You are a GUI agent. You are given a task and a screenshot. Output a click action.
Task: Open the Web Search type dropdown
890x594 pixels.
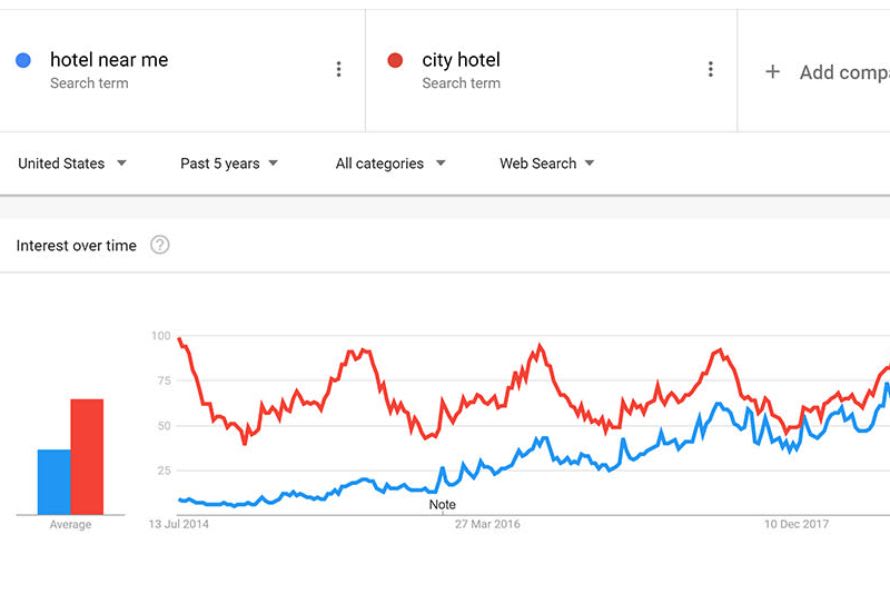coord(547,163)
